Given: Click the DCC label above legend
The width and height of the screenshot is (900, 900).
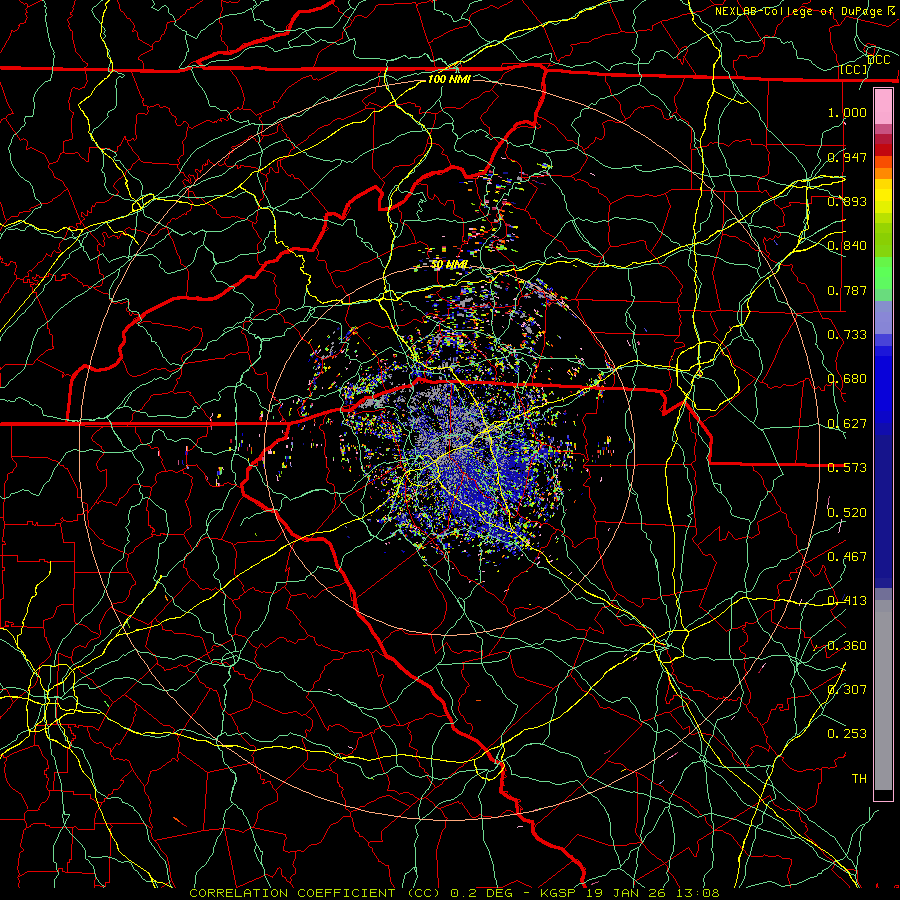Looking at the screenshot, I should pos(879,60).
